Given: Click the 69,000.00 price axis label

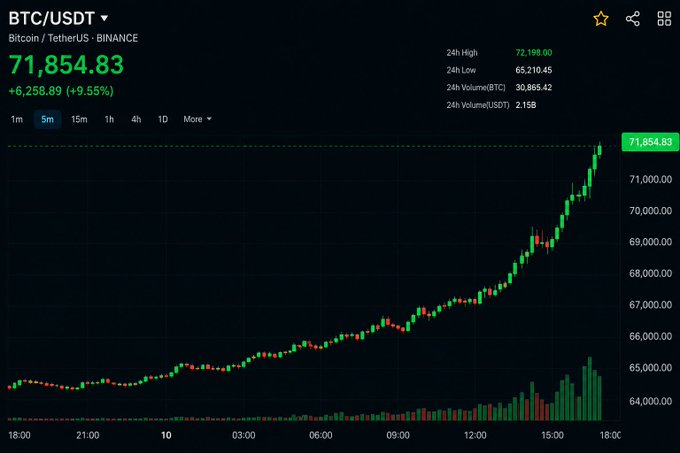Looking at the screenshot, I should click(x=650, y=242).
